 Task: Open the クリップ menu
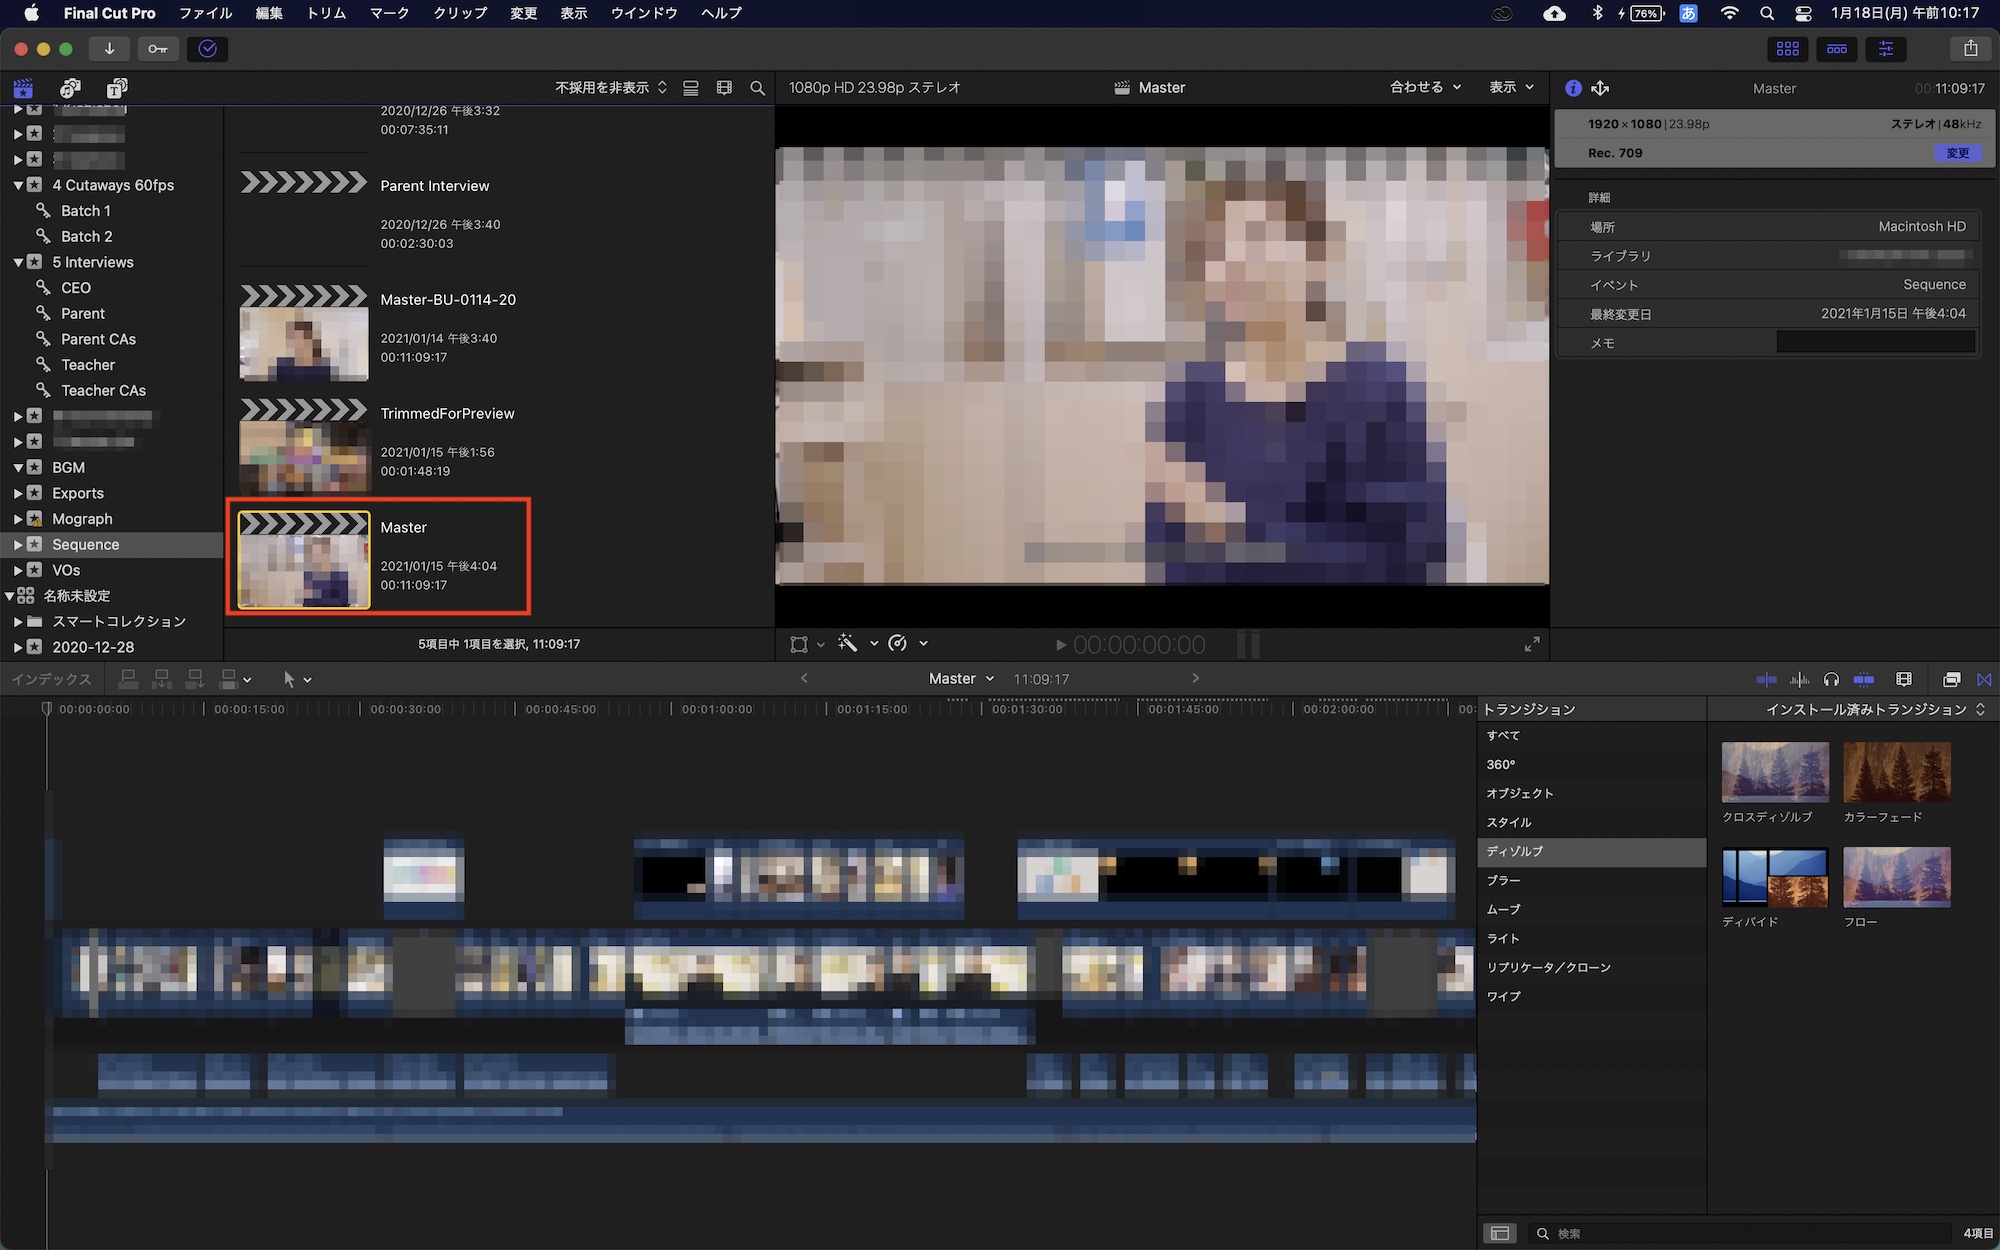pyautogui.click(x=460, y=13)
